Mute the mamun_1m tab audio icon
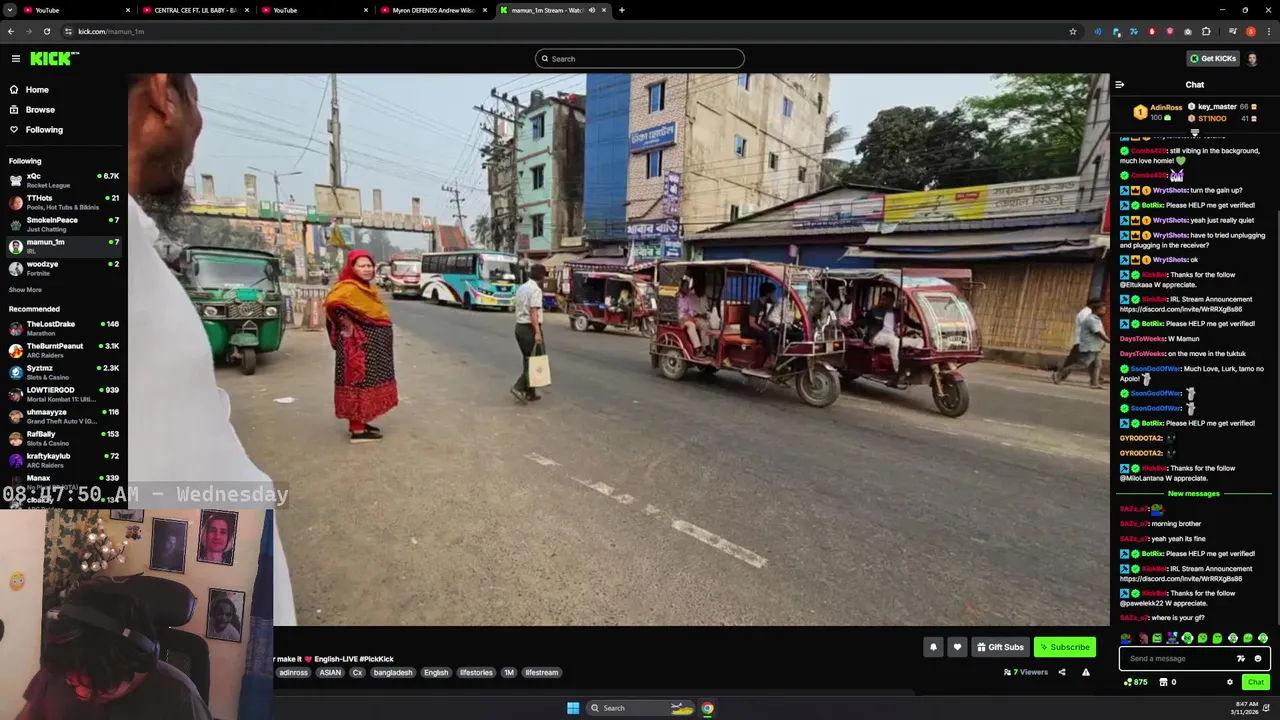Screen dimensions: 1280x720 pos(591,10)
